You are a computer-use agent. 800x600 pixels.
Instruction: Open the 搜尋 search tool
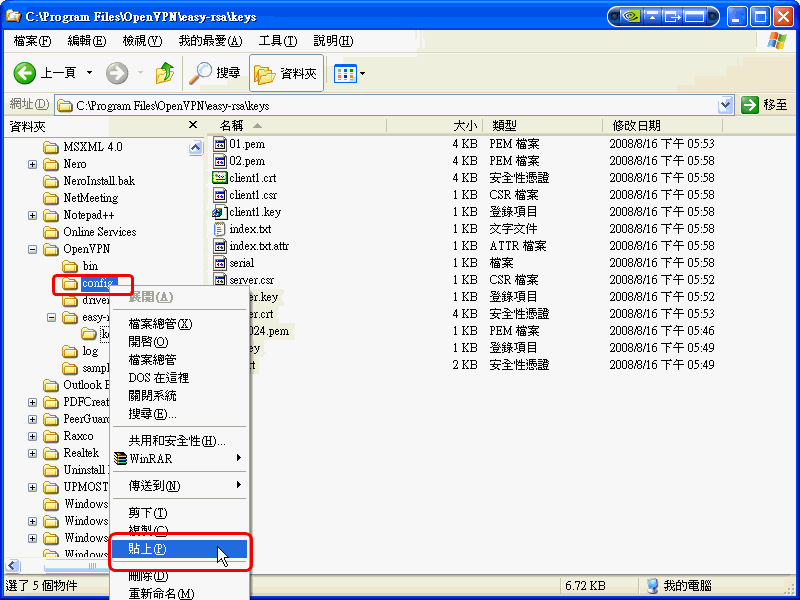pyautogui.click(x=214, y=73)
